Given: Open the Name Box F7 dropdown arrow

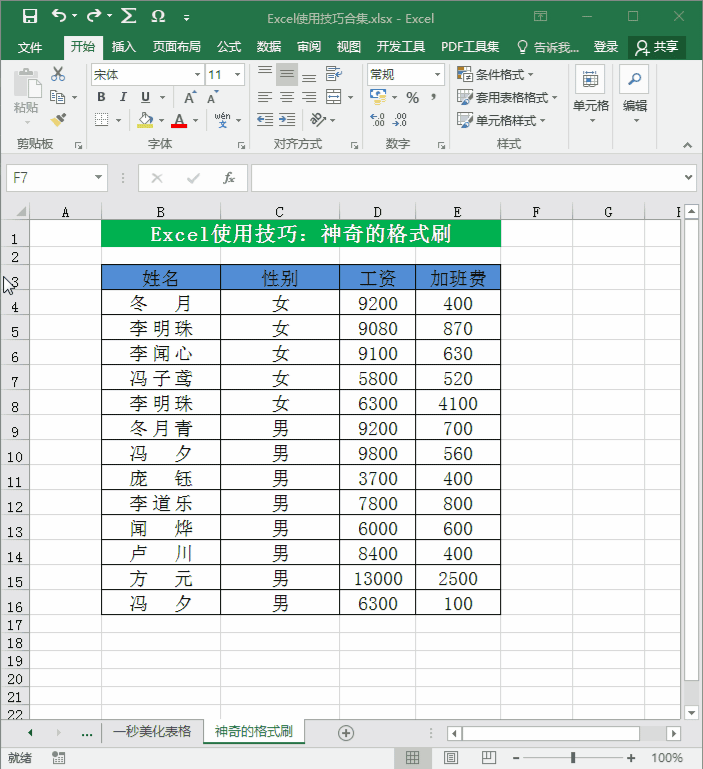Looking at the screenshot, I should 98,177.
